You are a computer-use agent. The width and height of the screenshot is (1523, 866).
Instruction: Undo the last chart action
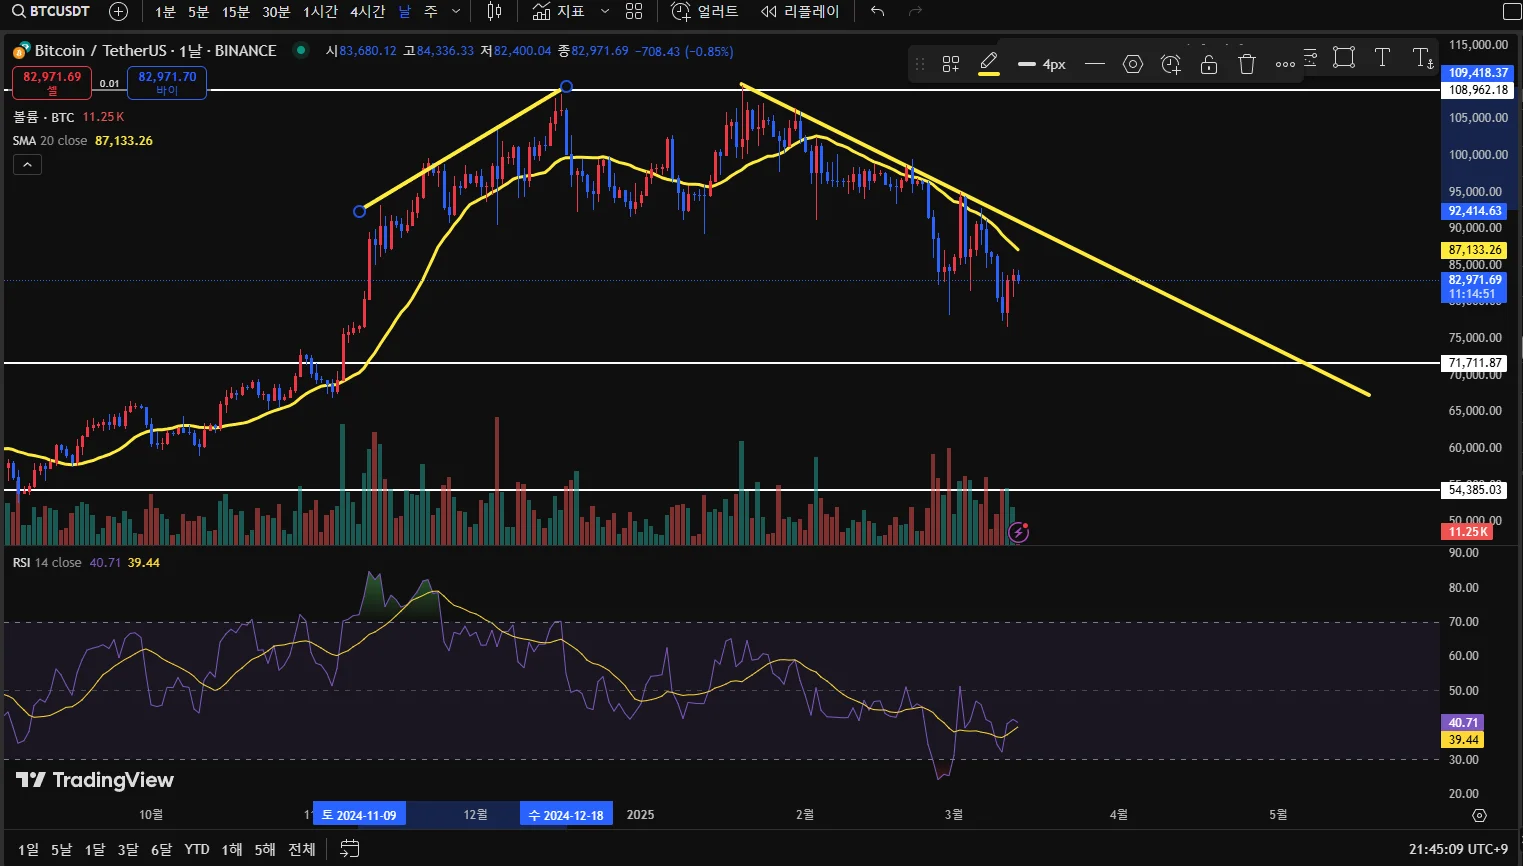coord(877,11)
